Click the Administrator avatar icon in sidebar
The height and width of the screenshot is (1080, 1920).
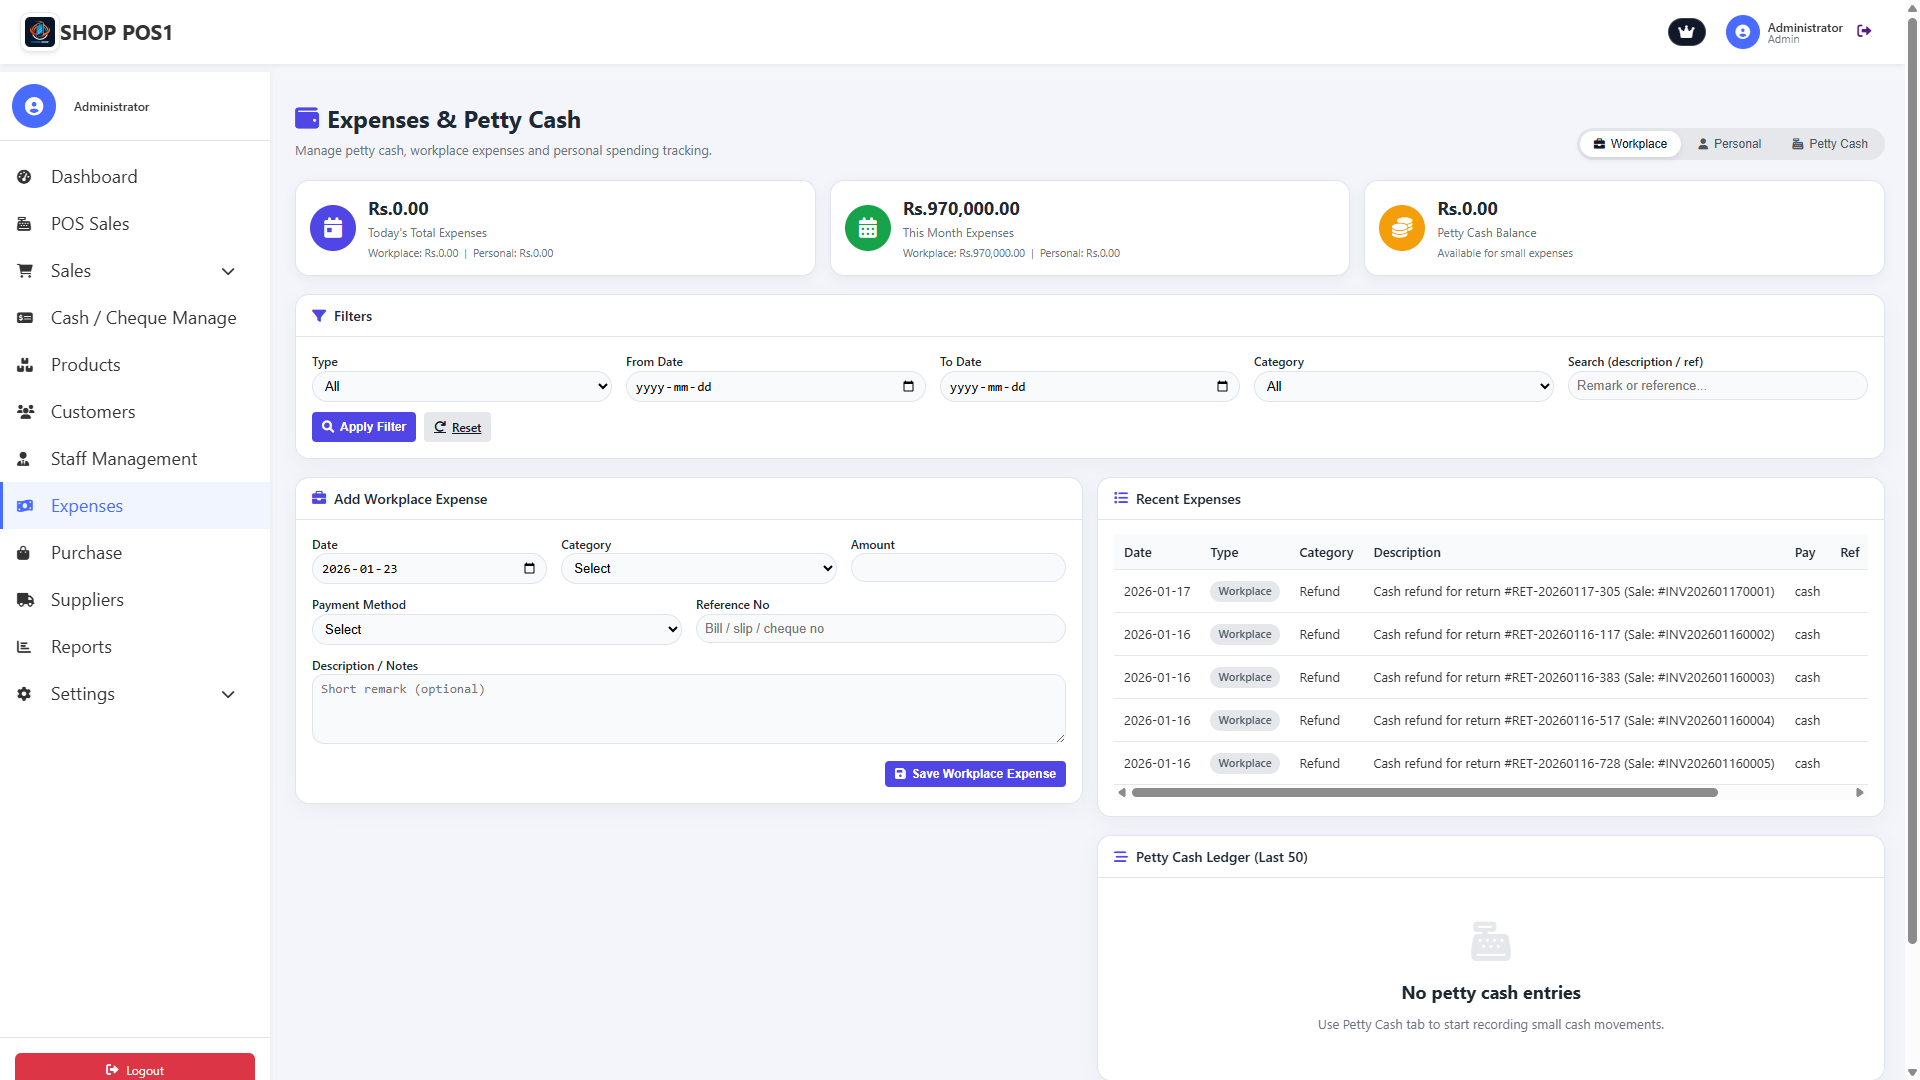click(x=34, y=106)
